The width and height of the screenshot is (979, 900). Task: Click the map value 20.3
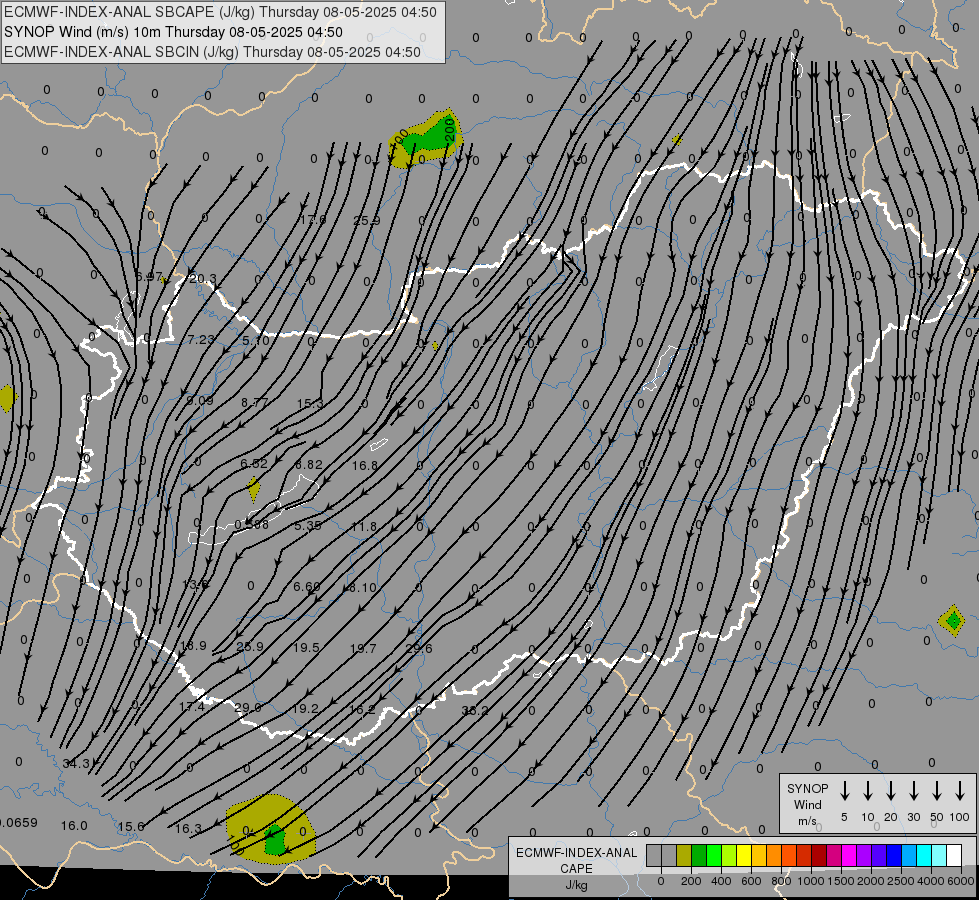click(x=203, y=279)
